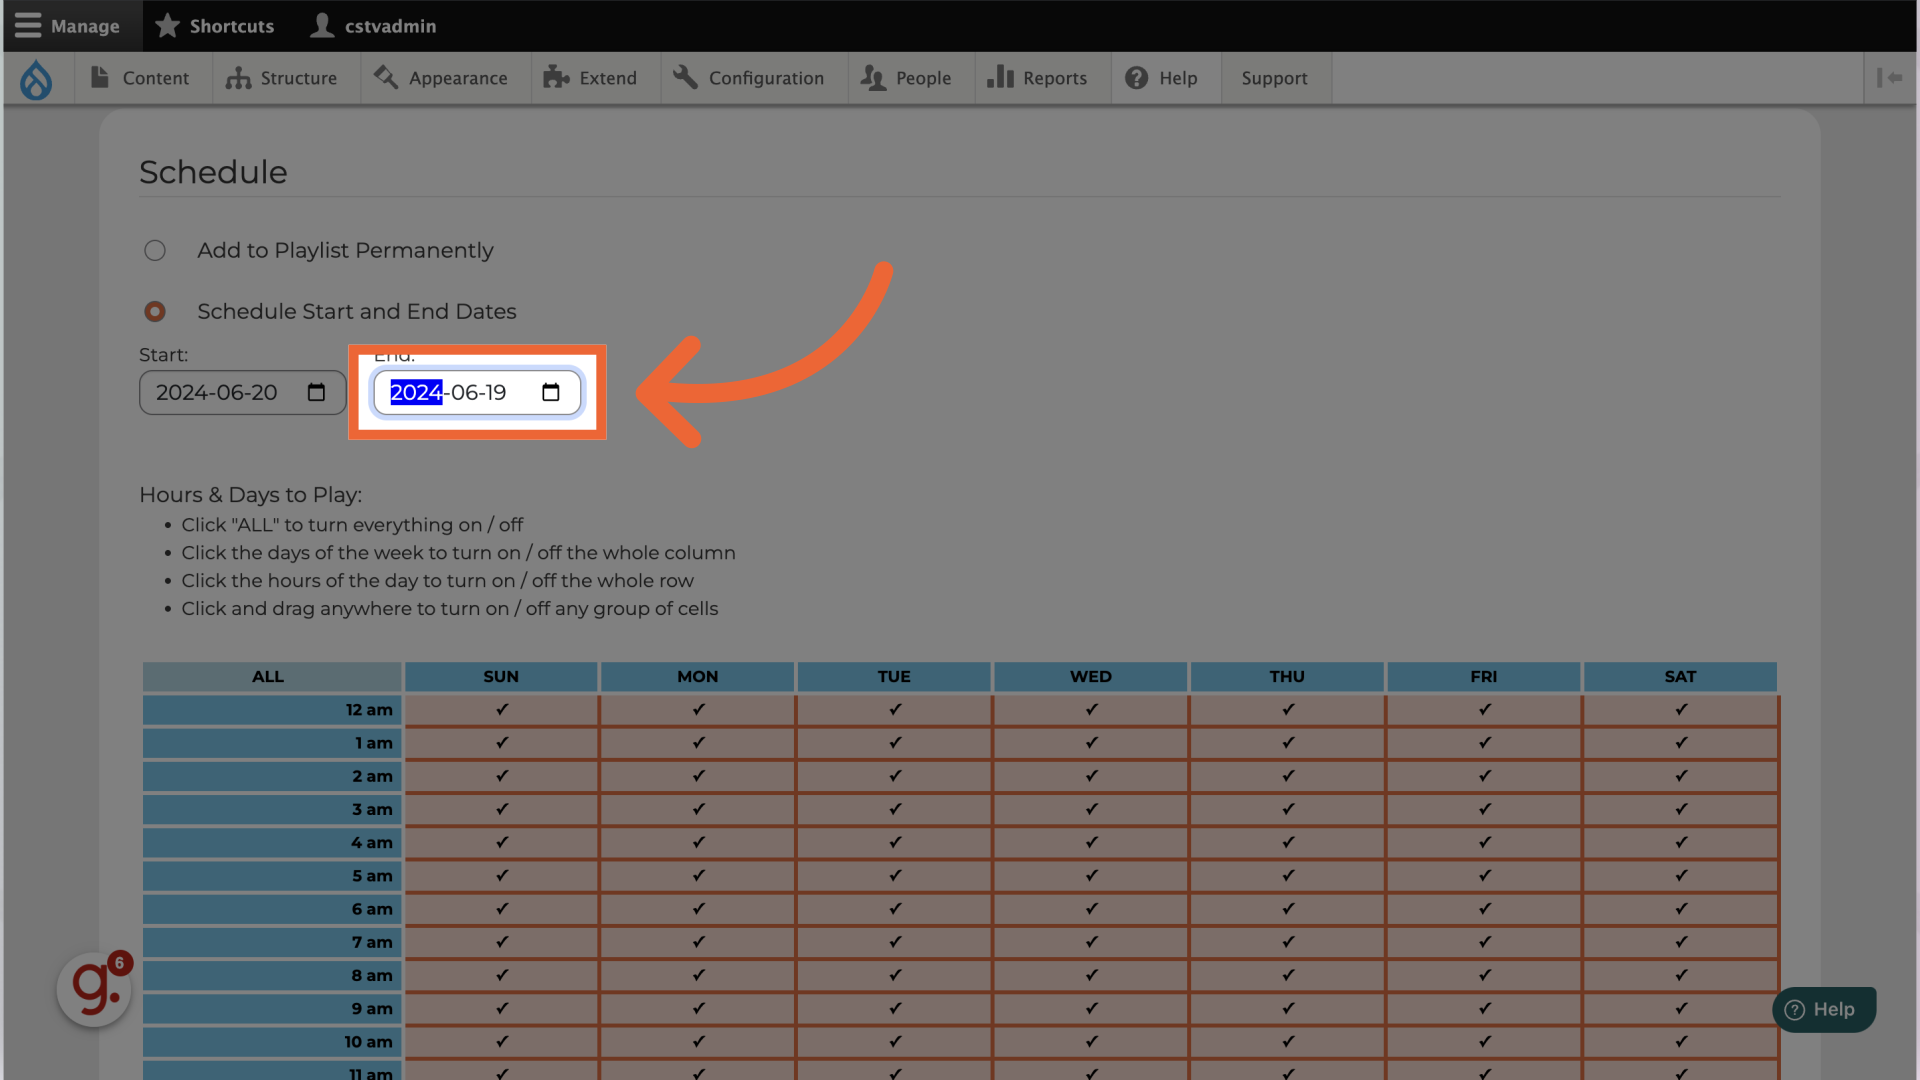Click the floating Help button
This screenshot has width=1920, height=1080.
1823,1010
